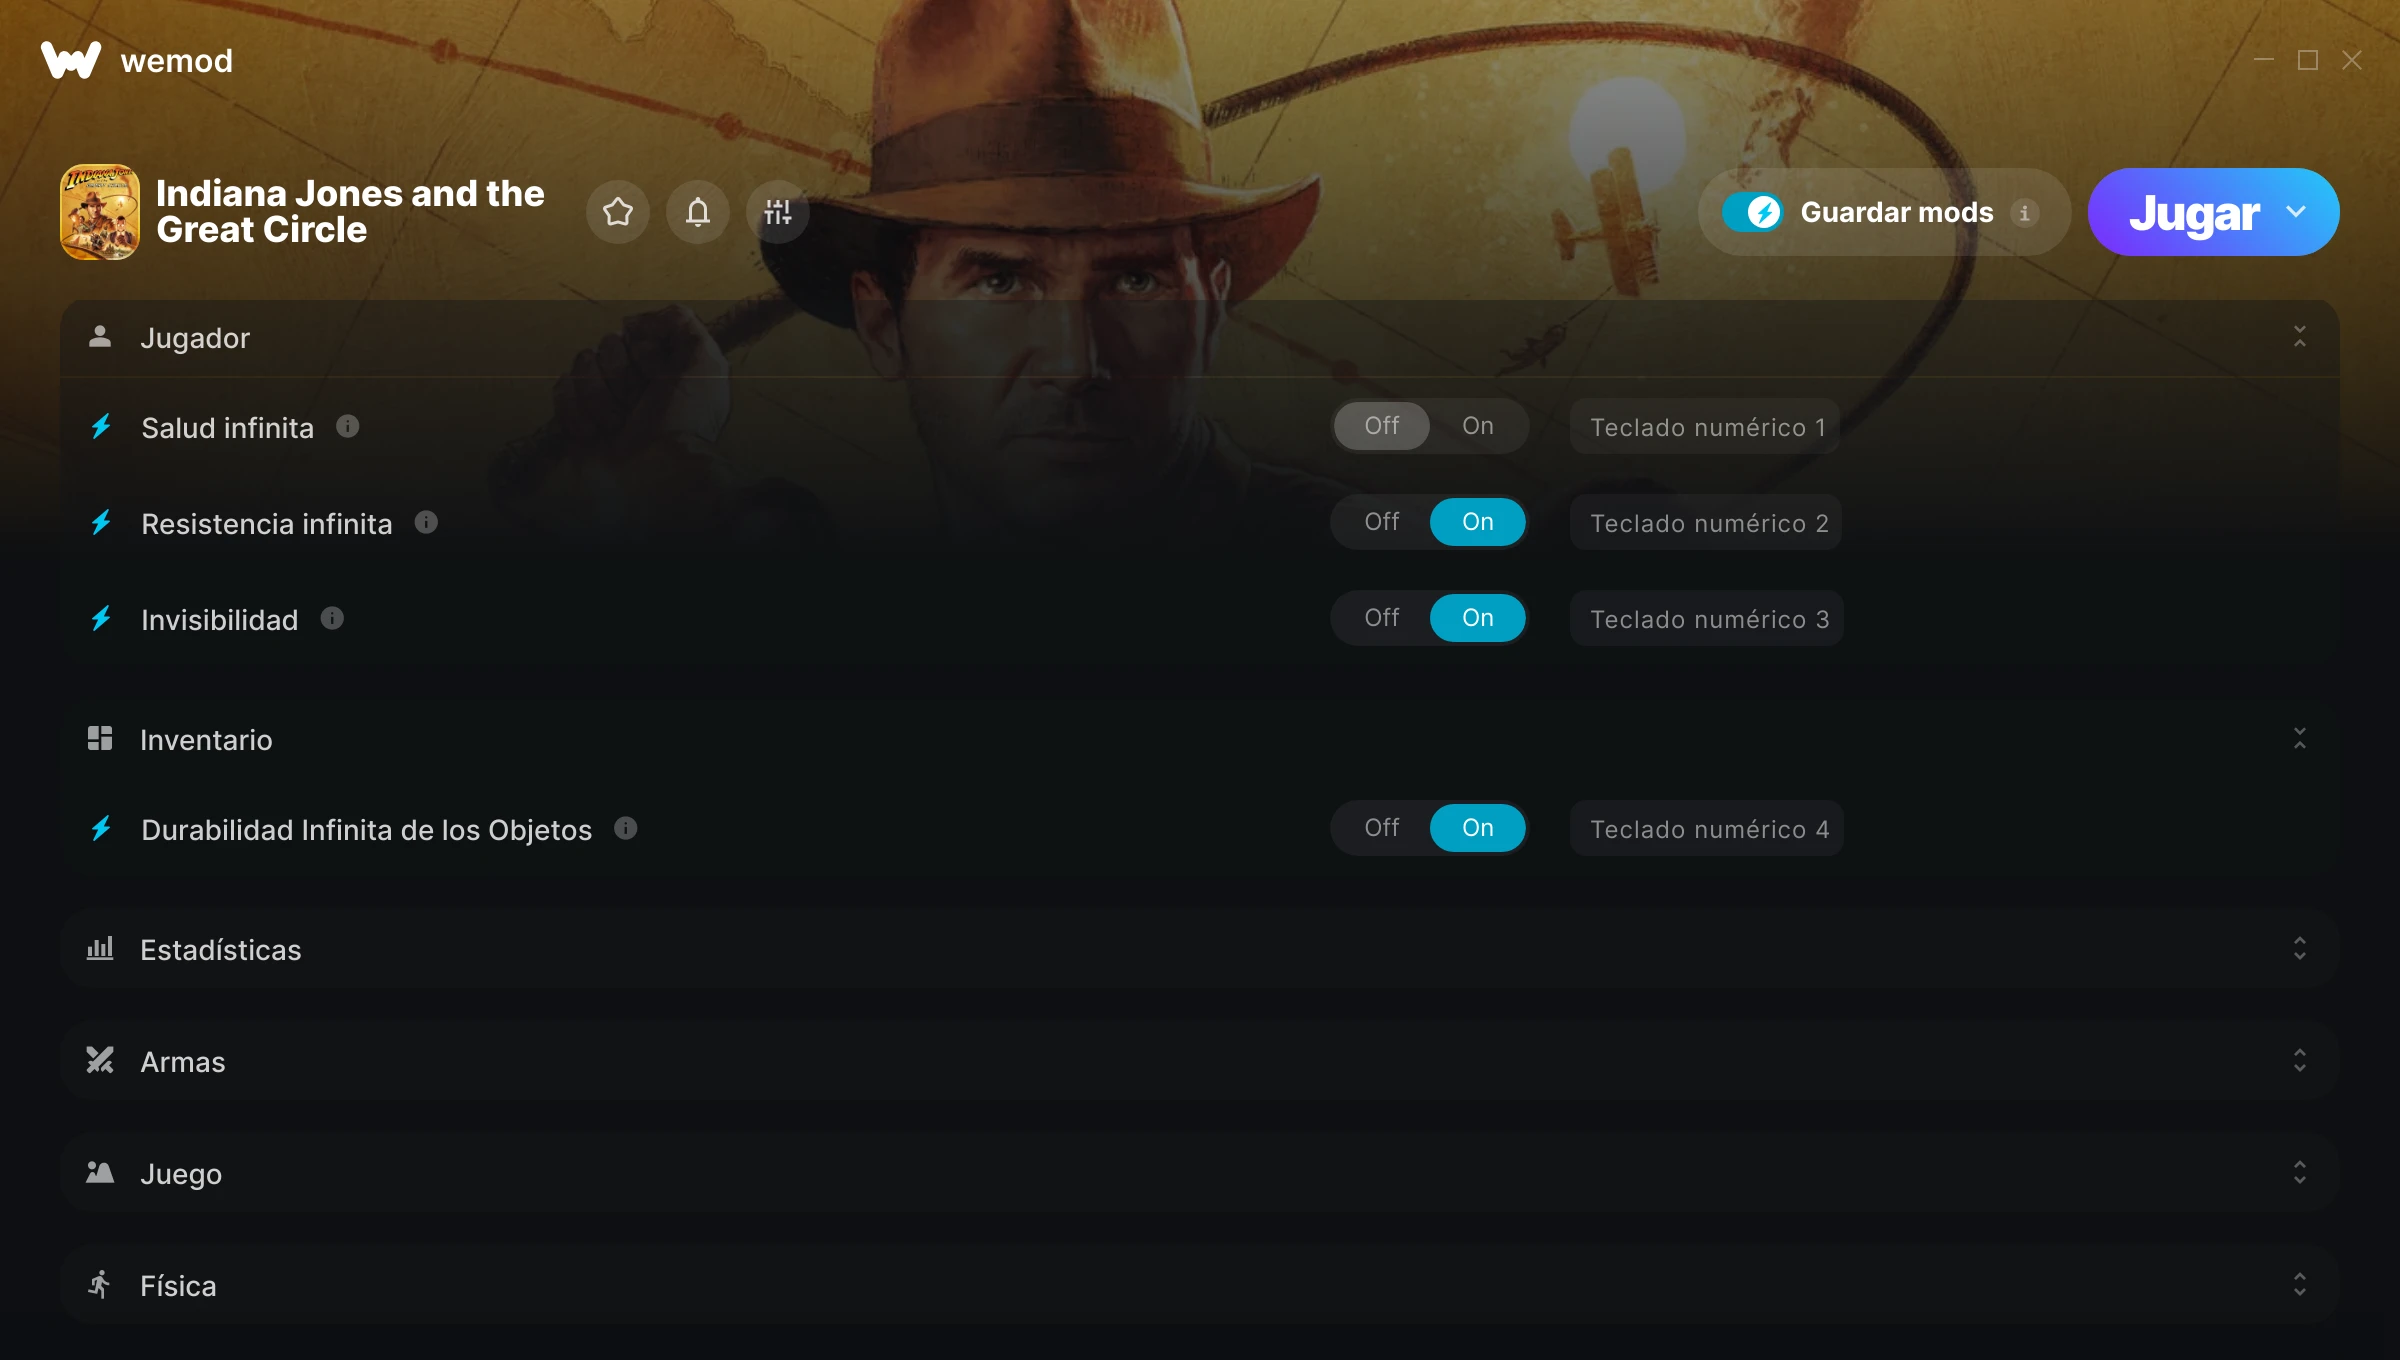This screenshot has width=2400, height=1360.
Task: Toggle the Guardar mods switch
Action: tap(1752, 212)
